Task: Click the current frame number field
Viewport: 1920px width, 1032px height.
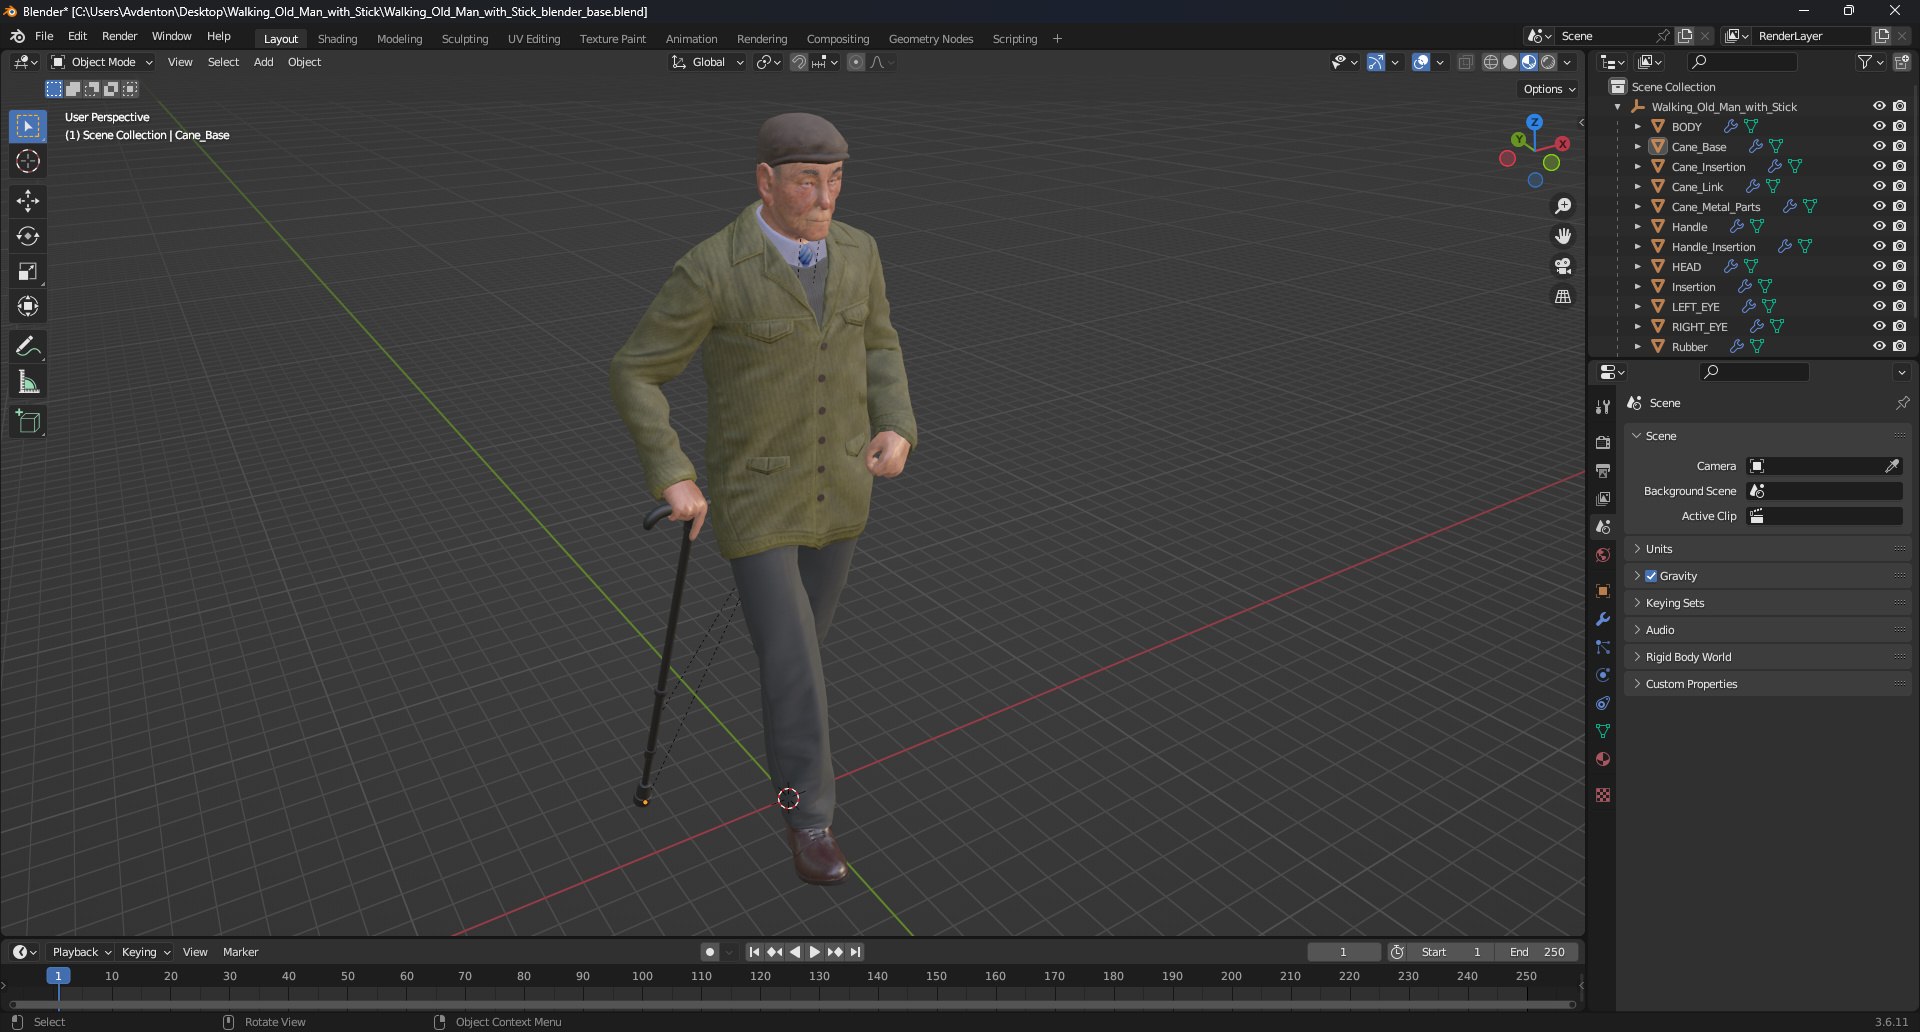Action: click(1344, 952)
